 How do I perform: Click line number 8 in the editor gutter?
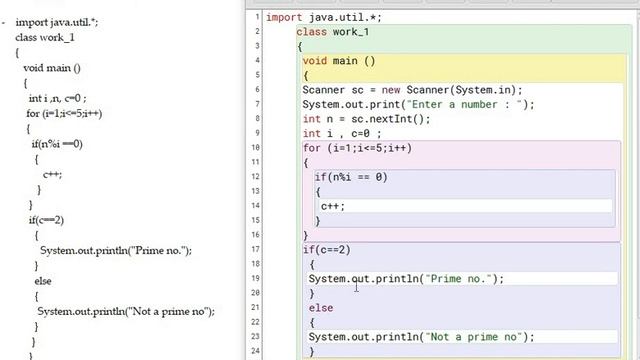click(257, 118)
